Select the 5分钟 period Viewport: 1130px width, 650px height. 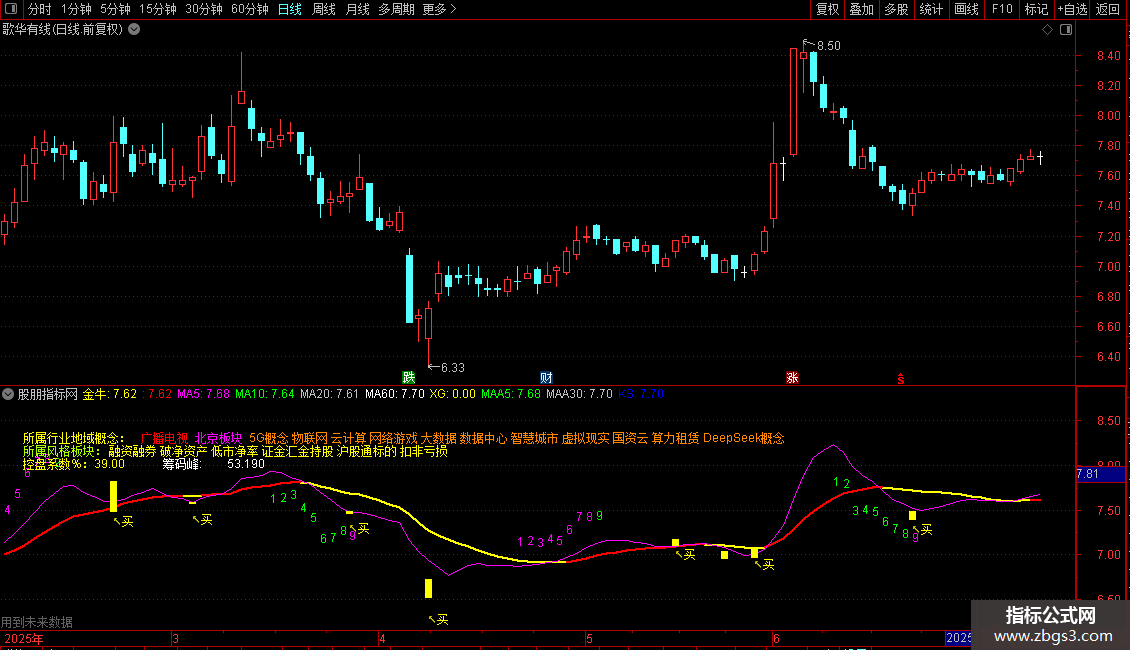tap(115, 9)
